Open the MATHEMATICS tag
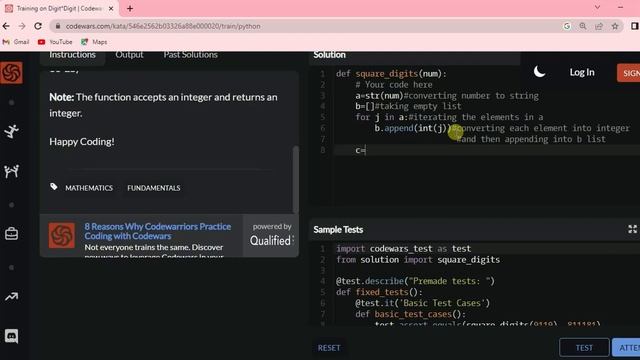Image resolution: width=640 pixels, height=360 pixels. tap(89, 188)
